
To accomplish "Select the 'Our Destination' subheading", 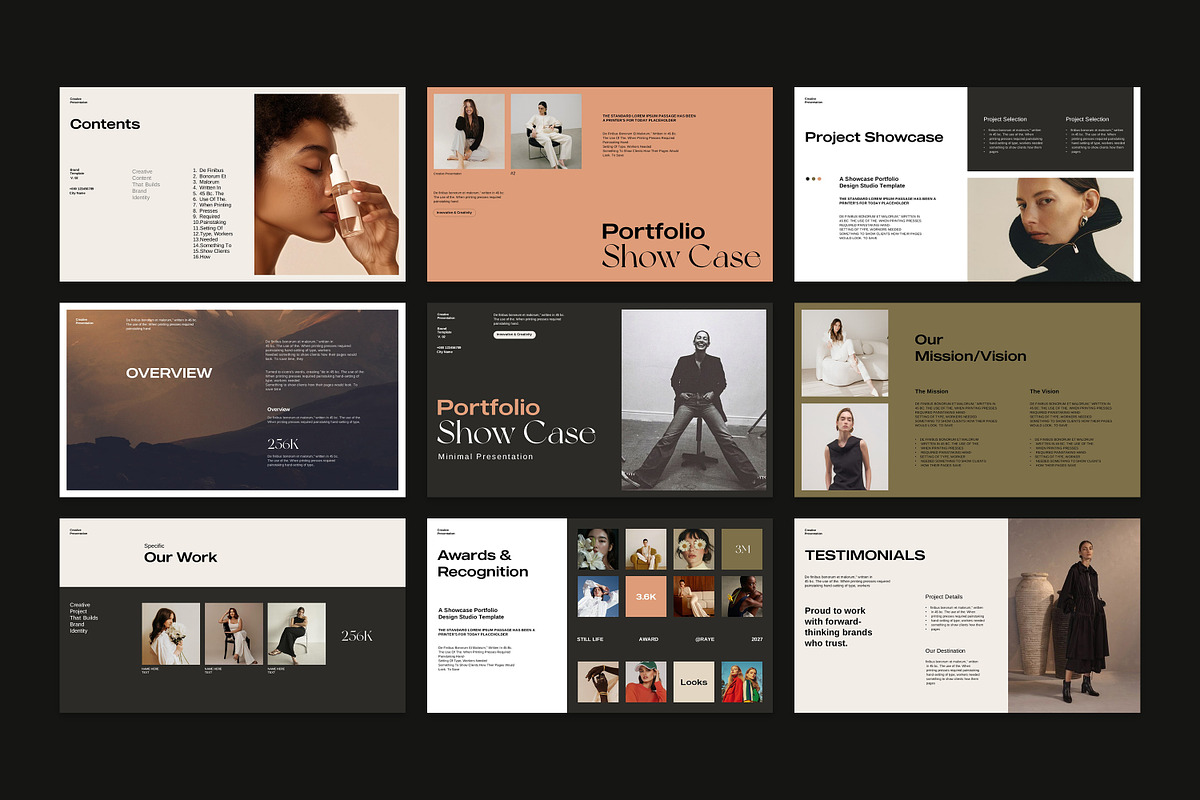I will pos(945,651).
